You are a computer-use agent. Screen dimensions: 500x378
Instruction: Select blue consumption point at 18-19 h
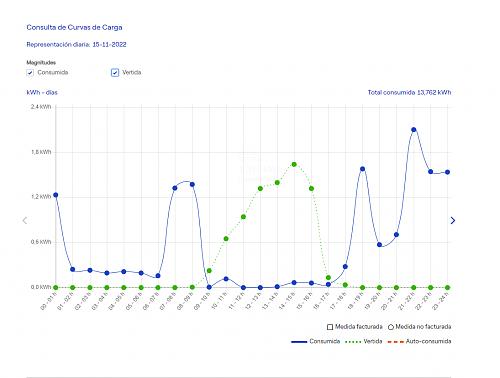(362, 169)
